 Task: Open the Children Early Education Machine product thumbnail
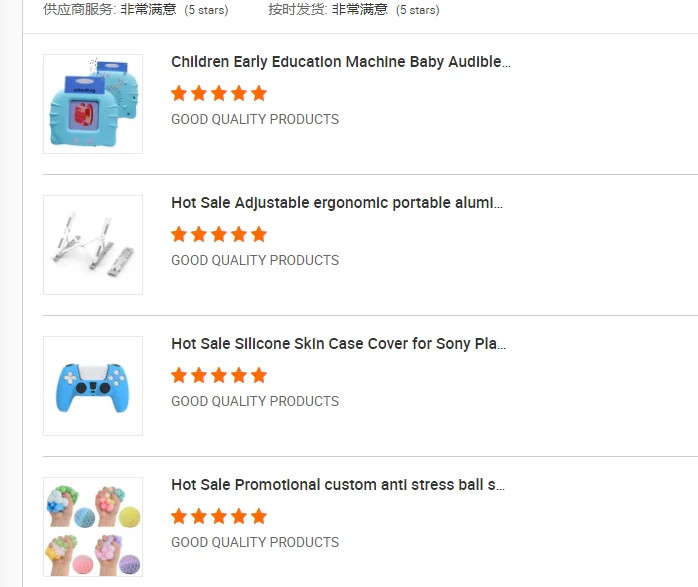pyautogui.click(x=93, y=104)
